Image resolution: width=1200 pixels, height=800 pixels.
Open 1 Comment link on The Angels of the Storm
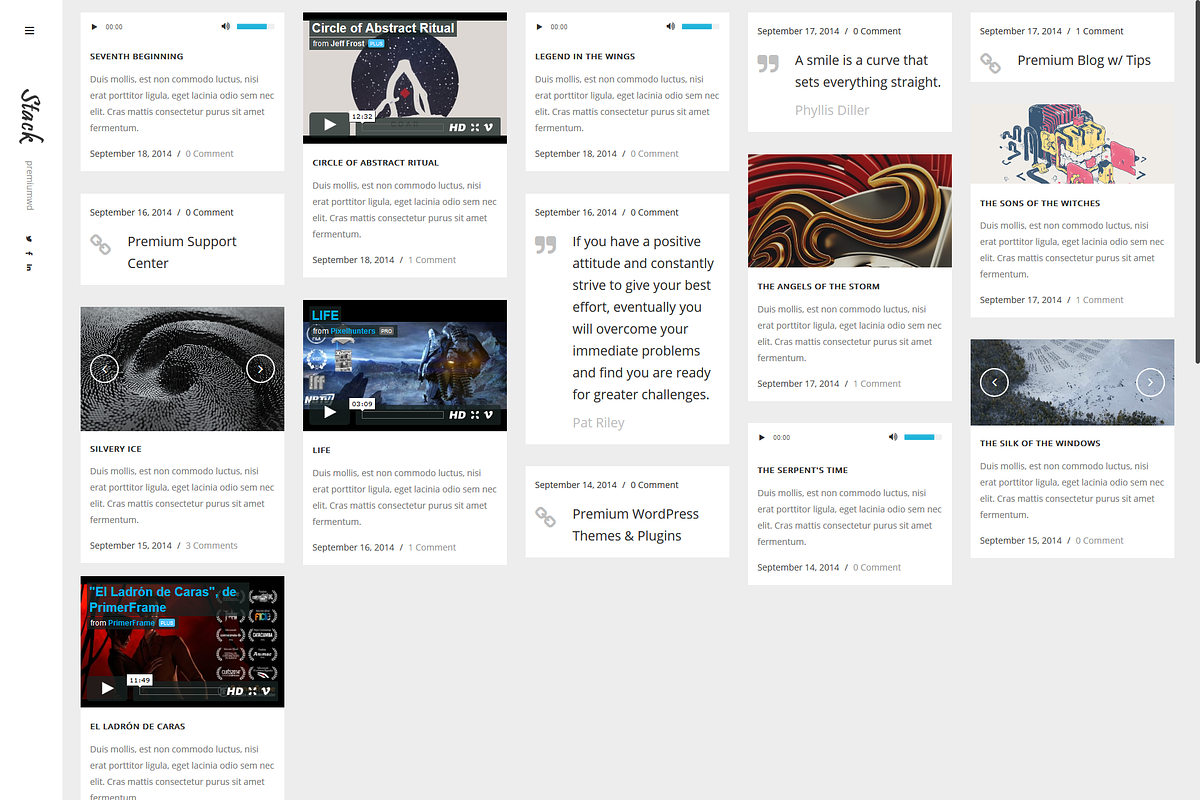coord(877,384)
